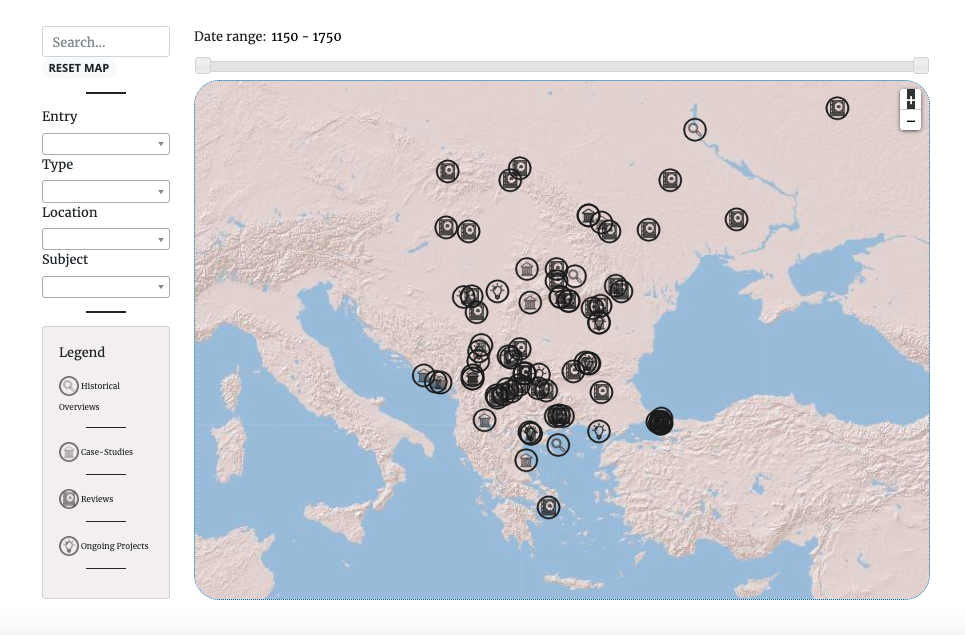Click the Historical Overviews legend icon
The width and height of the screenshot is (965, 635).
[x=69, y=386]
